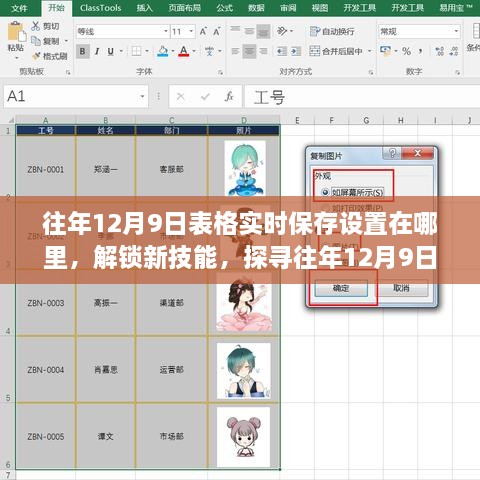Viewport: 480px width, 480px height.
Task: Click the Copy icon
Action: 36,41
